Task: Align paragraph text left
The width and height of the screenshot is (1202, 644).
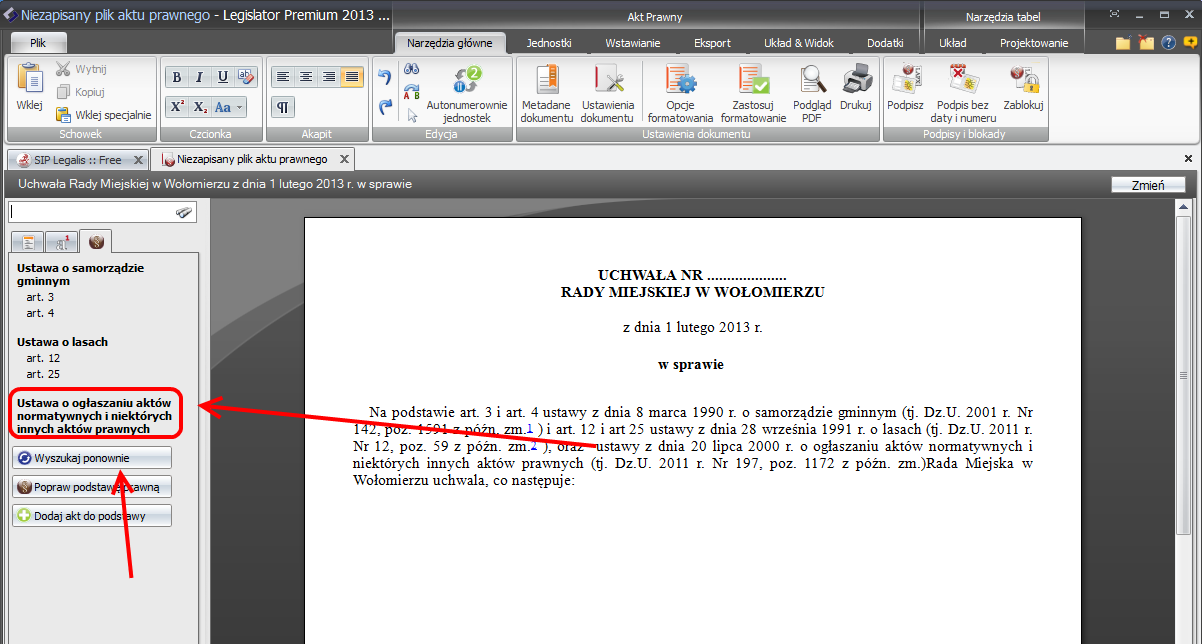Action: pyautogui.click(x=283, y=77)
